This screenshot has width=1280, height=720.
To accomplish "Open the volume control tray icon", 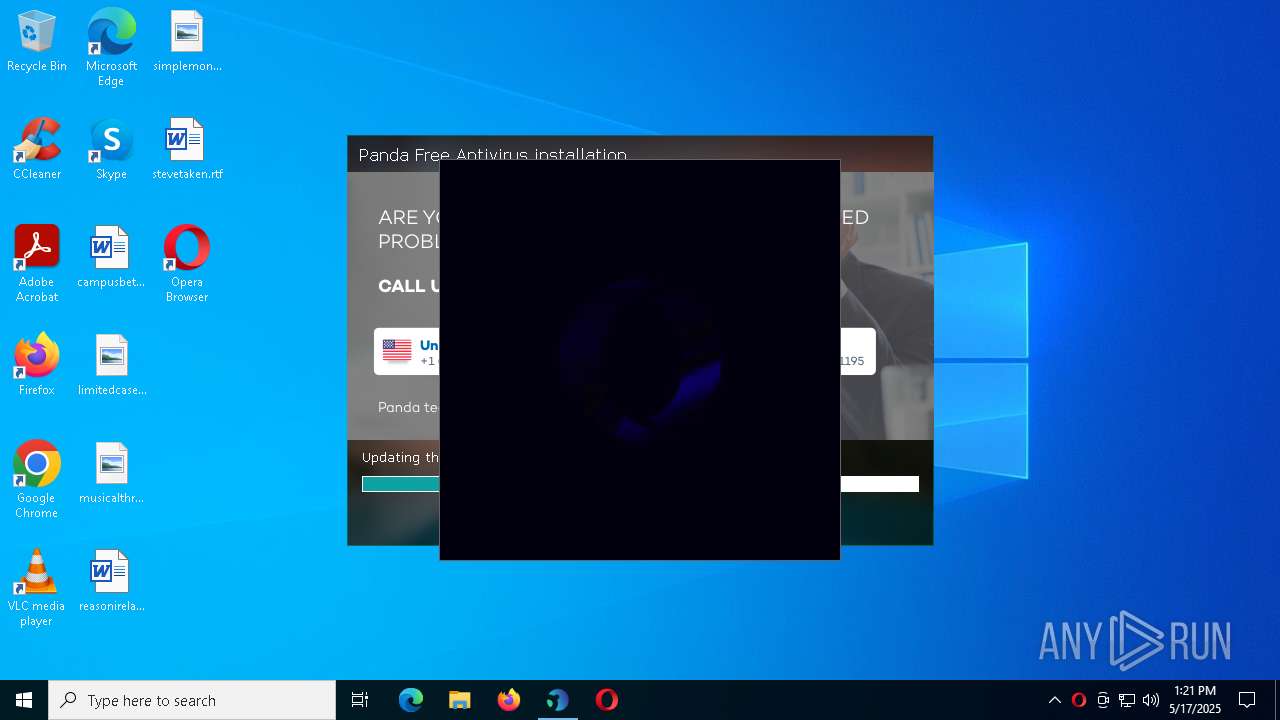I will click(1151, 700).
